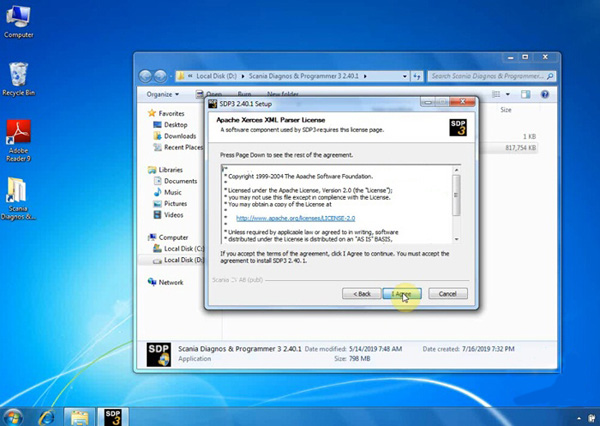Open the Organize menu in Explorer
Screen dimensions: 600x426
[x=163, y=94]
